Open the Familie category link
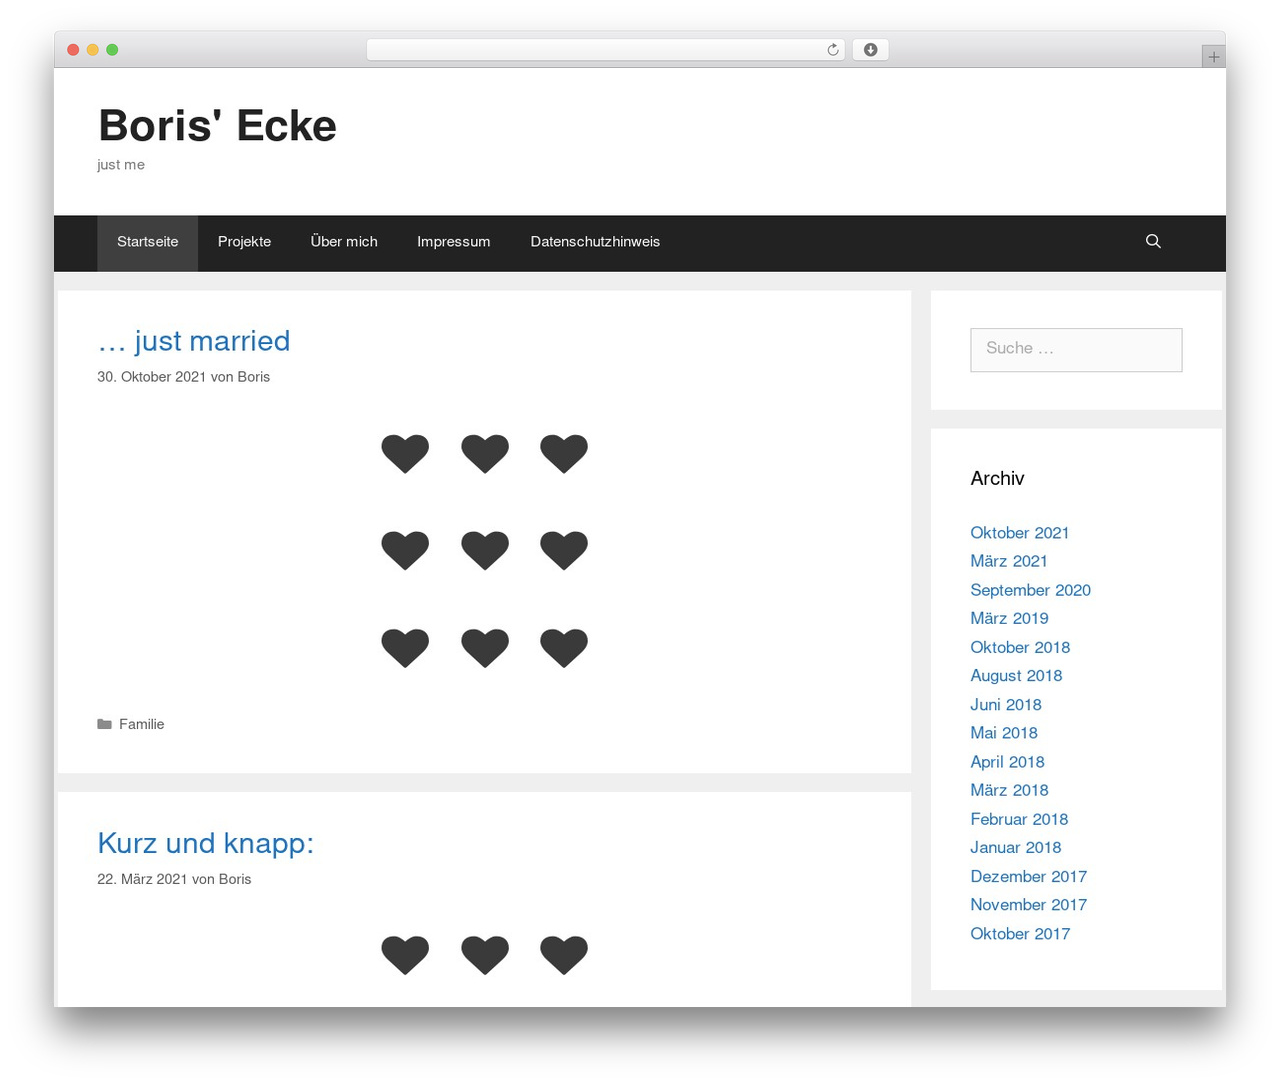Screen dimensions: 1280x1084 141,724
